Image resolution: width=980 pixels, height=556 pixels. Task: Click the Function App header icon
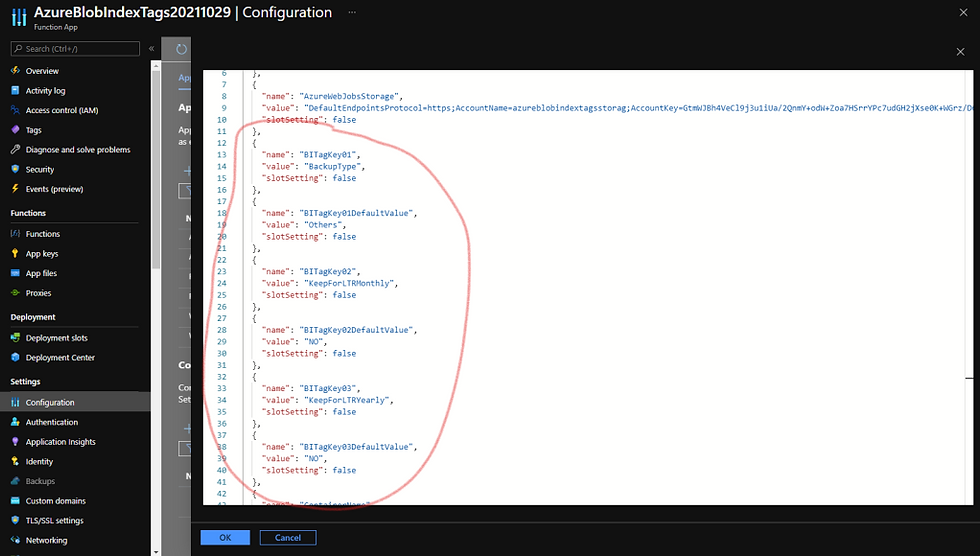[x=19, y=17]
